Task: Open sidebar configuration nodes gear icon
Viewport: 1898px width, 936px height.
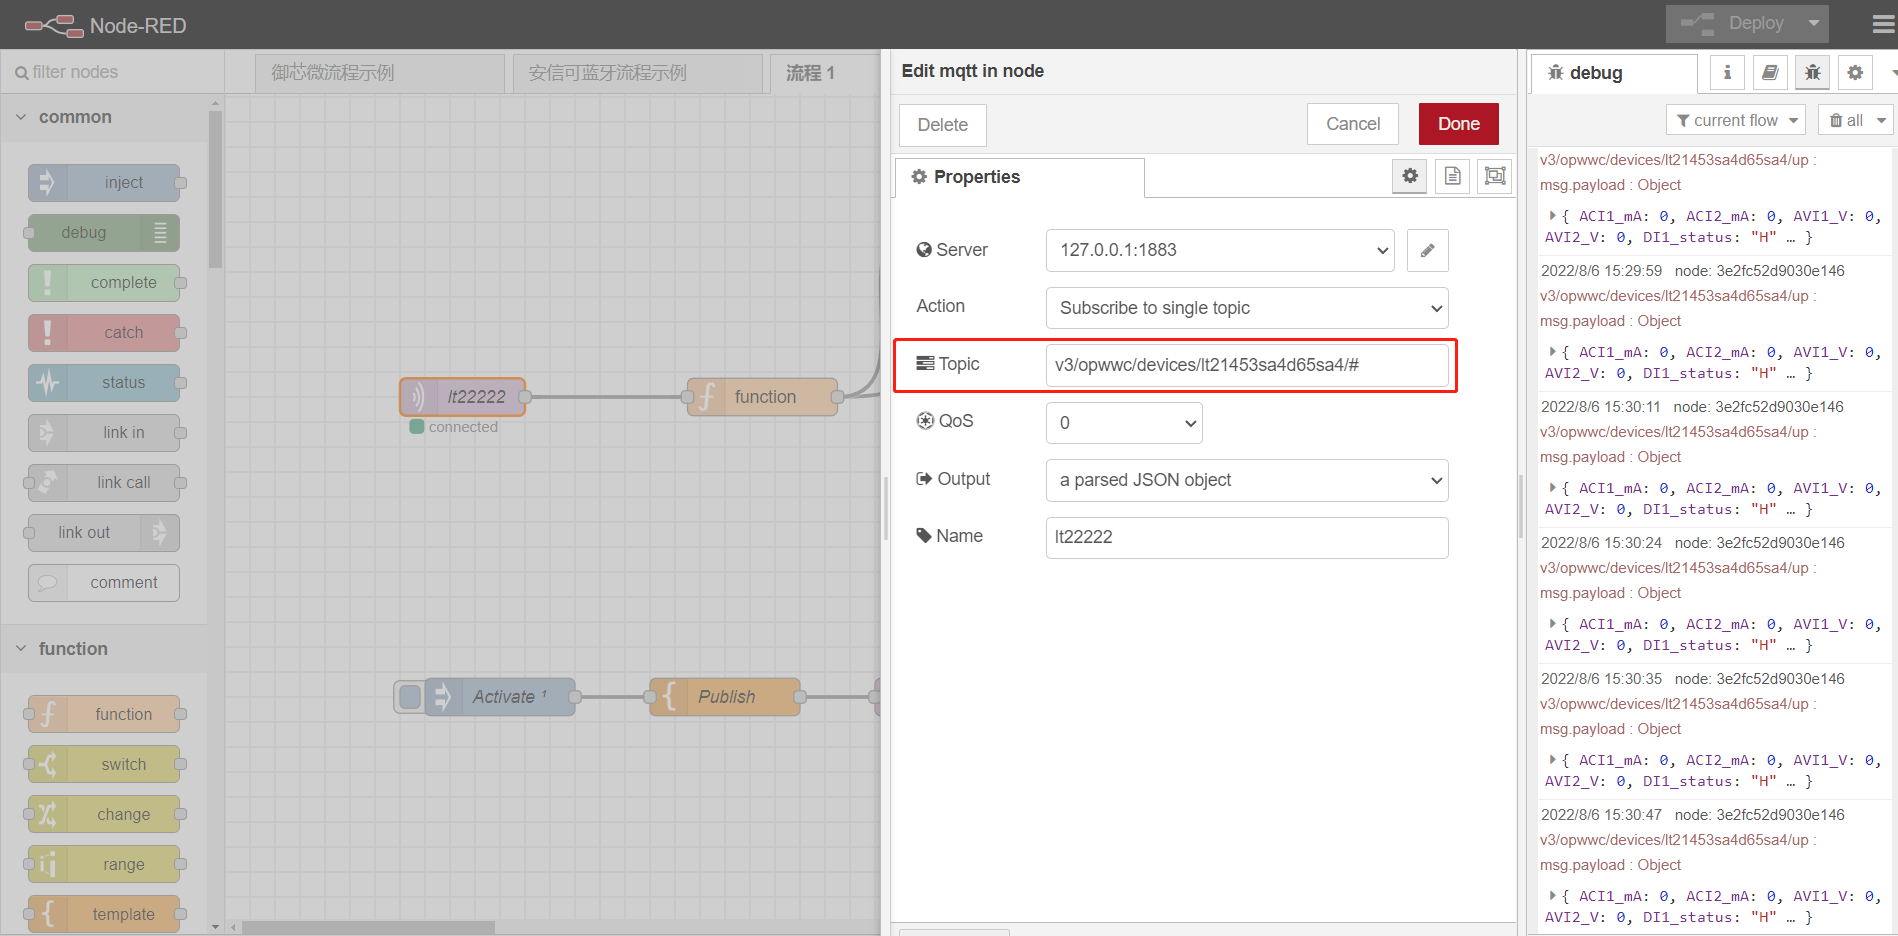Action: [1855, 72]
